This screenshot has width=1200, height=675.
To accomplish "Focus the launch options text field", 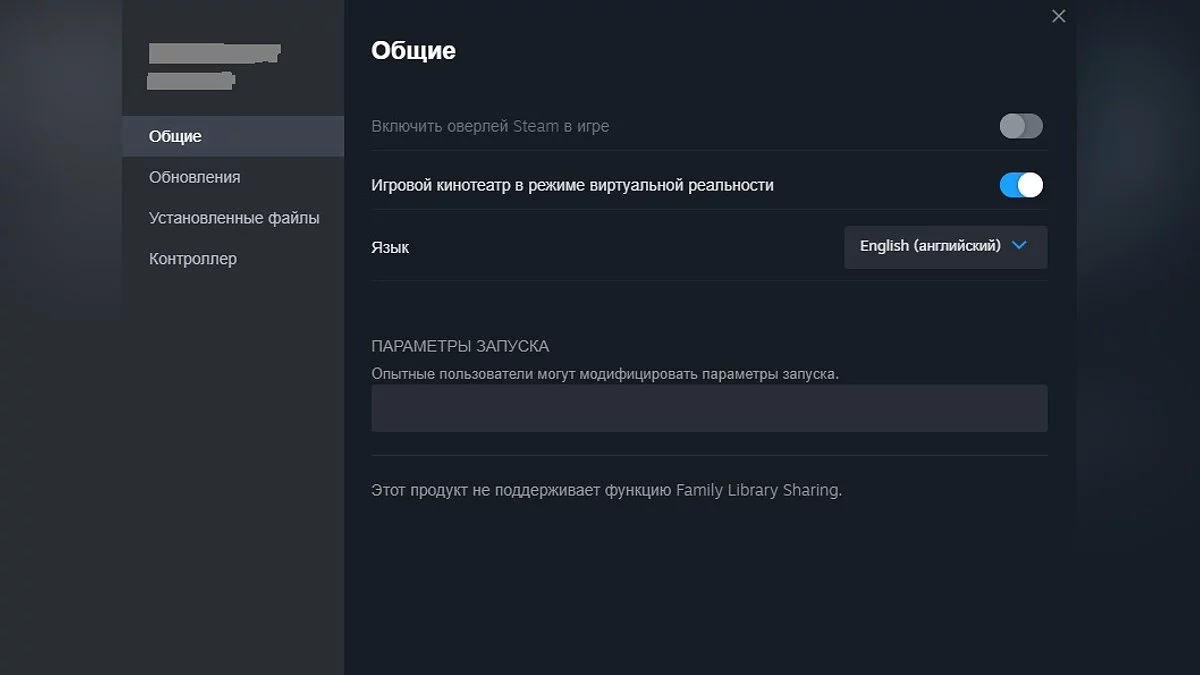I will [709, 408].
